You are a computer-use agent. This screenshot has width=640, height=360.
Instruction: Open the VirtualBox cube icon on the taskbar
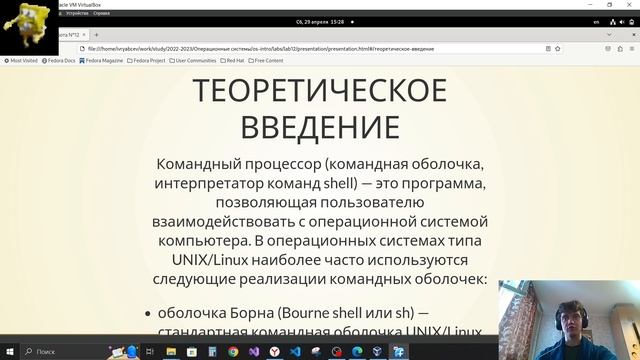[378, 351]
